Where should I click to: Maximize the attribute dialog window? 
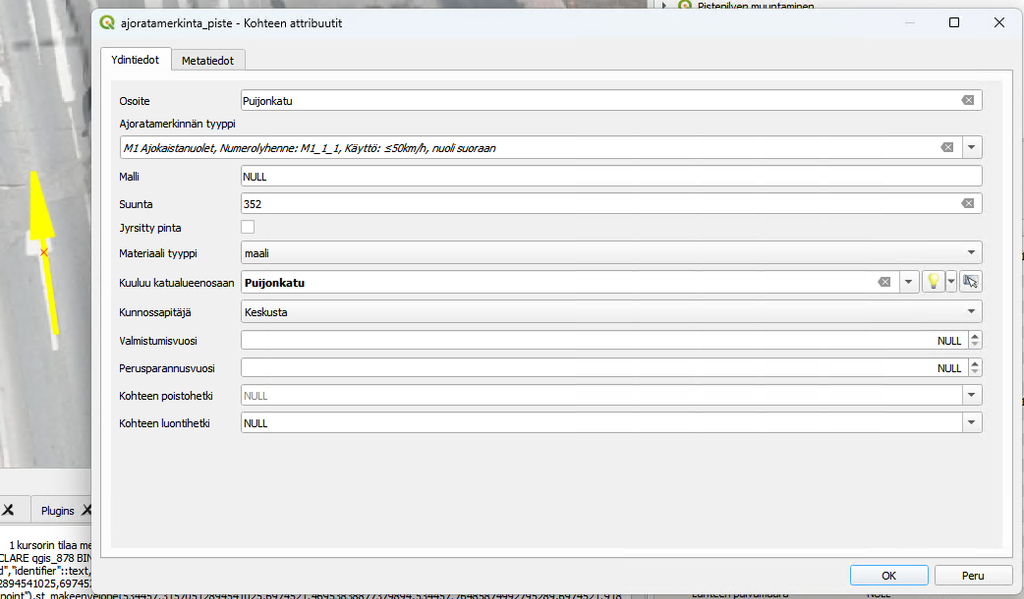[954, 23]
